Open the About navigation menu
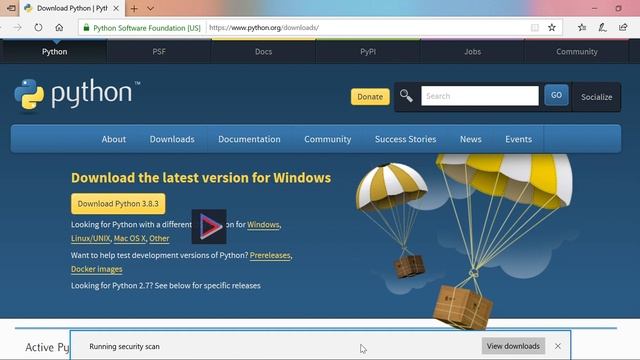 pos(113,139)
